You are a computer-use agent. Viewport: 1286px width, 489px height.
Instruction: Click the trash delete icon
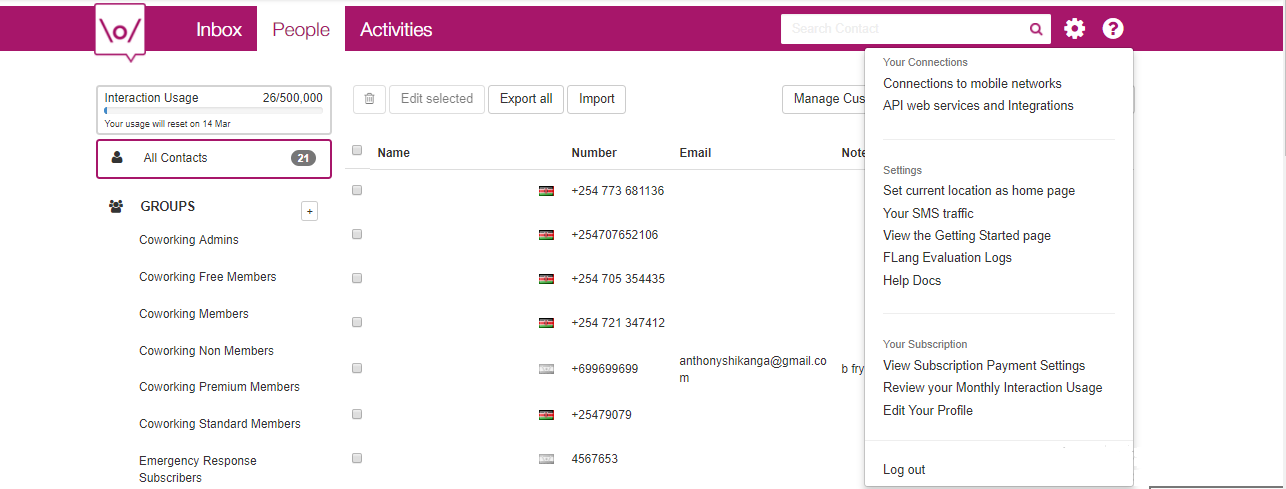coord(369,99)
